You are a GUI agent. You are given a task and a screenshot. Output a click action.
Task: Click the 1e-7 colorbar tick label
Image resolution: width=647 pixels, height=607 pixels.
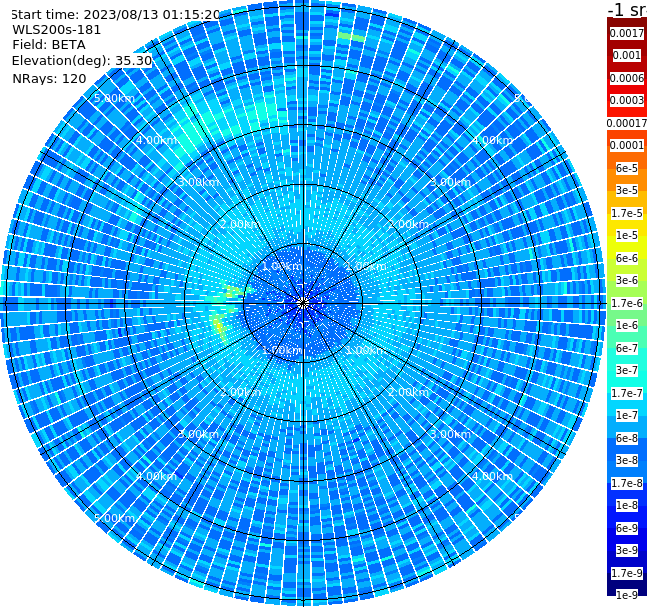coord(627,415)
